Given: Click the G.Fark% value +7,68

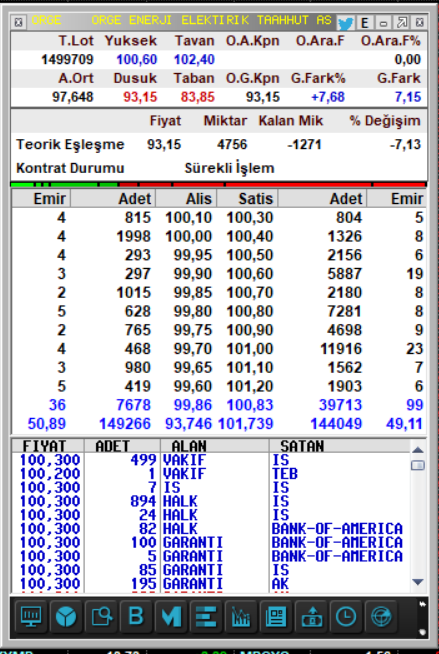Looking at the screenshot, I should pyautogui.click(x=328, y=97).
